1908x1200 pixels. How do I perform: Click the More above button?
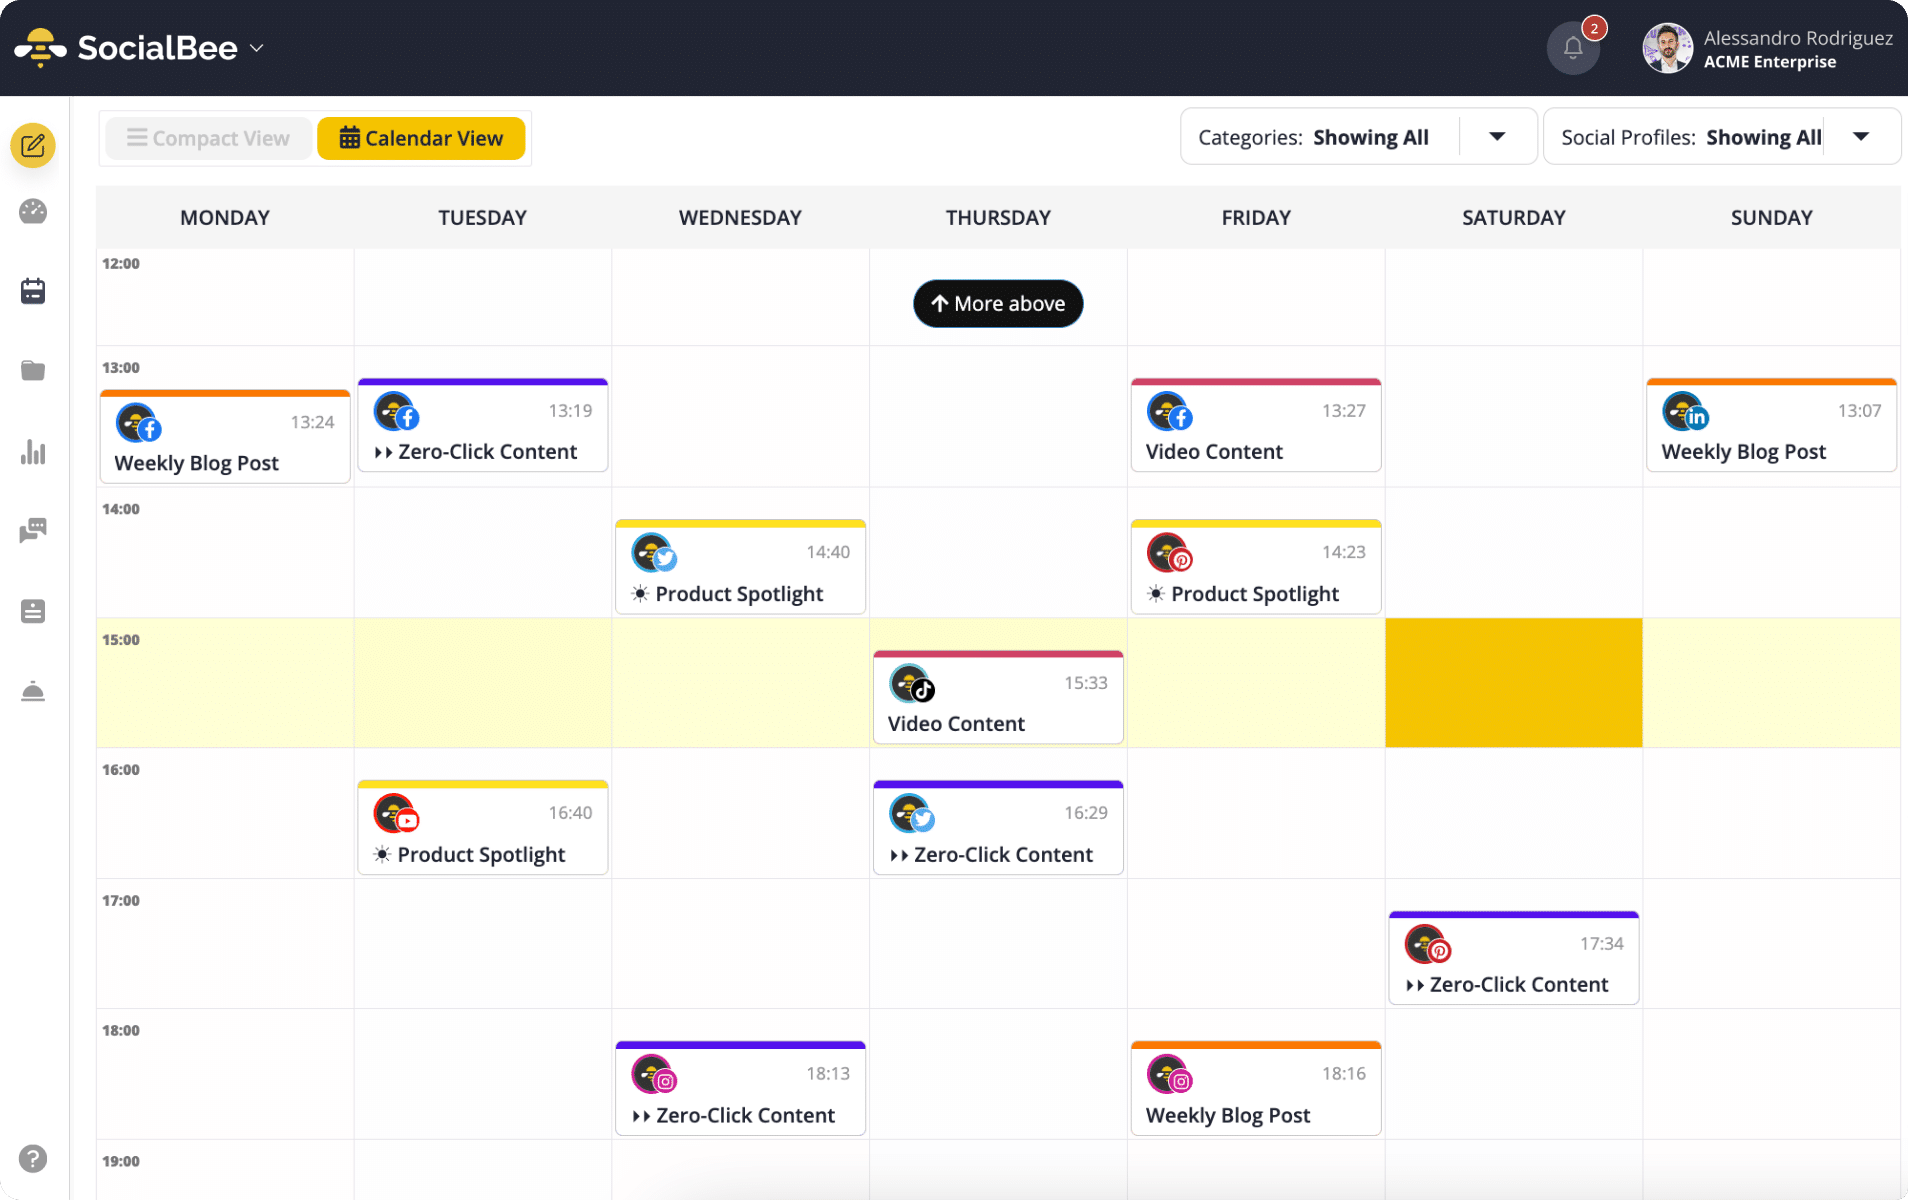click(997, 303)
